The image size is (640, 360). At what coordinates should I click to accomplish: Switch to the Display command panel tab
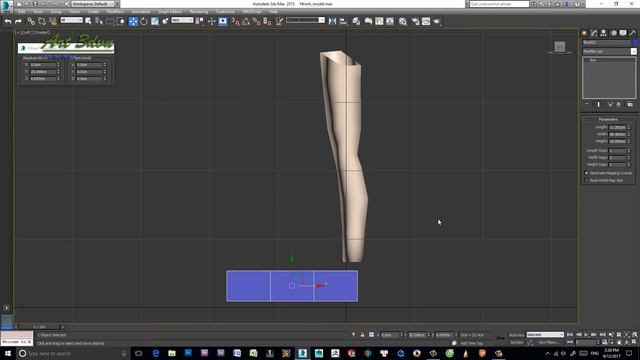pos(623,33)
